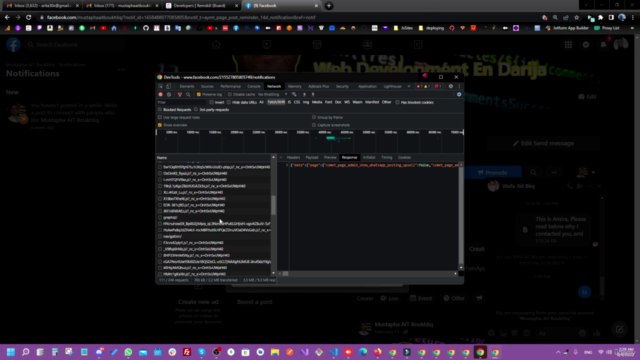The height and width of the screenshot is (360, 640).
Task: Open the Application tab in DevTools
Action: coord(367,86)
